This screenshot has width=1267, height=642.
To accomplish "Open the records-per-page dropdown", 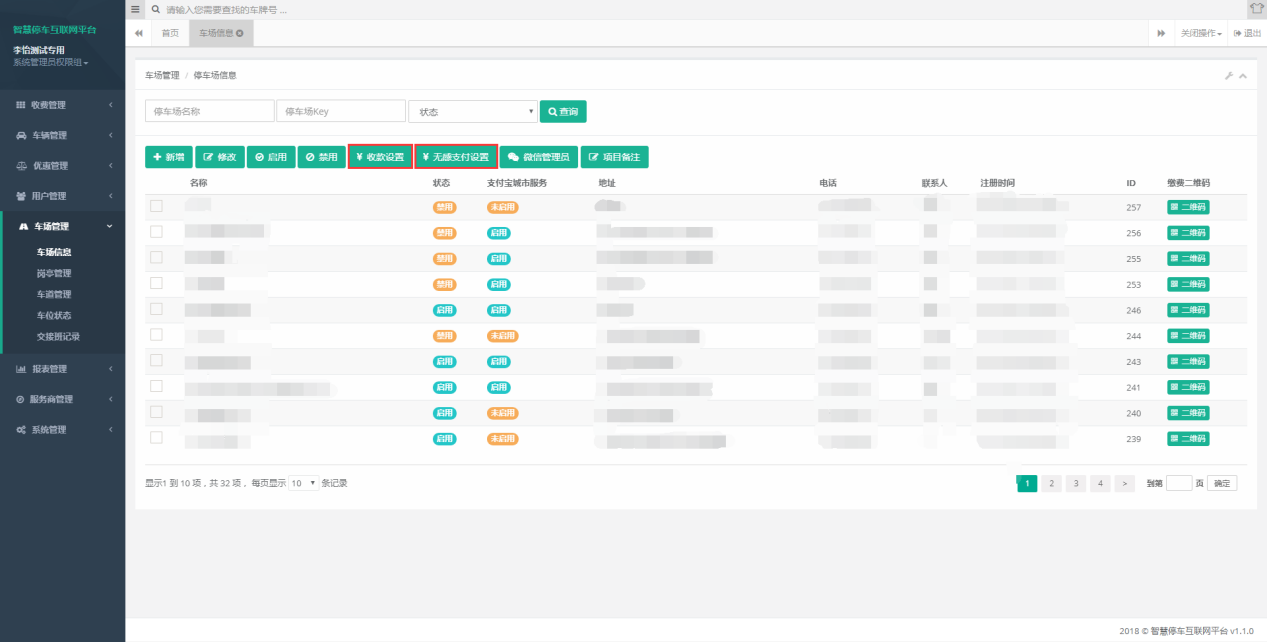I will (303, 483).
